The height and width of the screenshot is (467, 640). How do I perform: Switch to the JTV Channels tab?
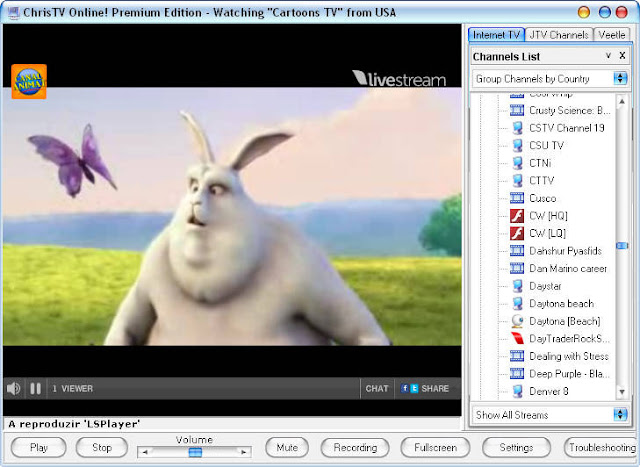tap(559, 35)
